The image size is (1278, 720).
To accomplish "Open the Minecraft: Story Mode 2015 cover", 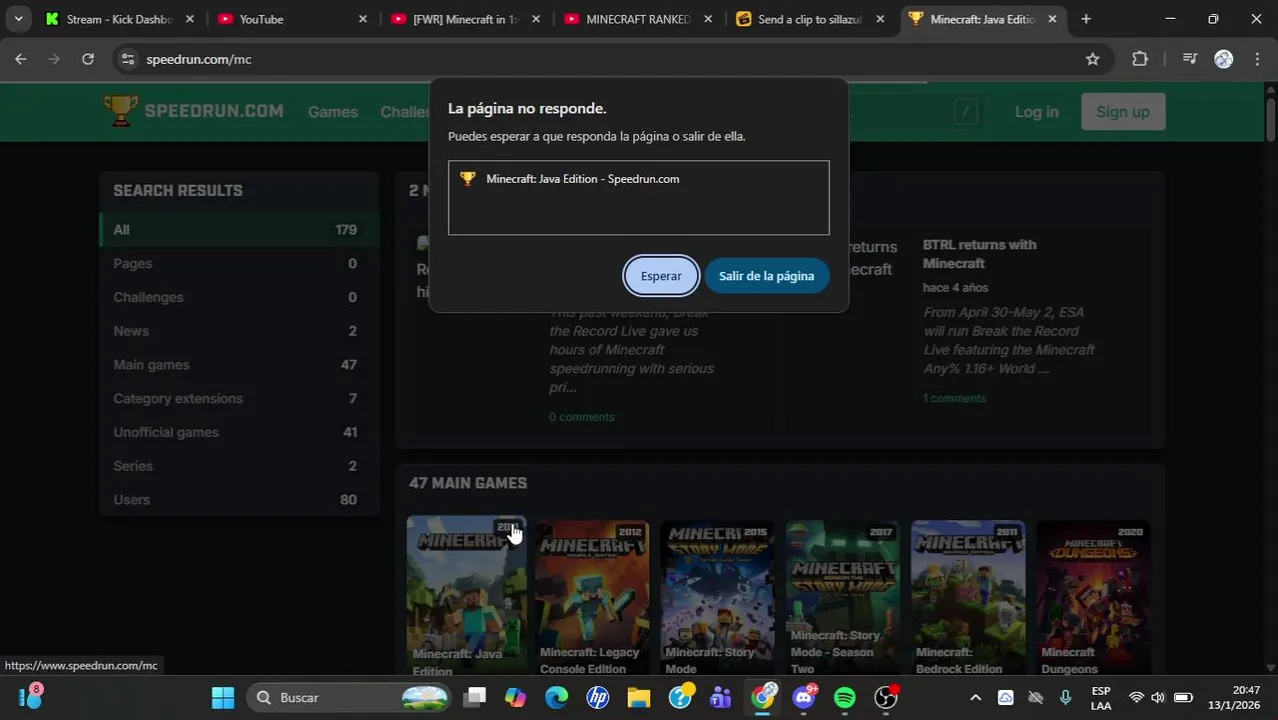I will click(717, 598).
